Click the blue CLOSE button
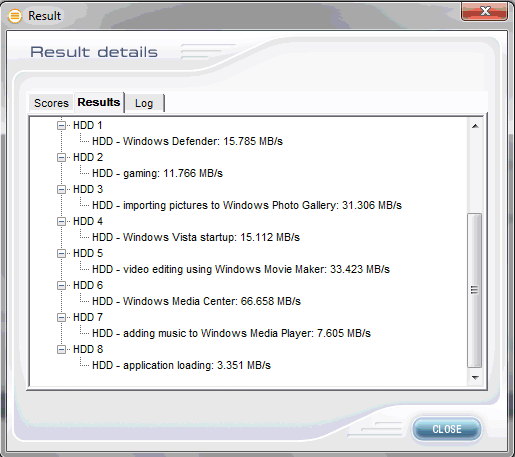Screen dimensions: 515x457 coord(447,429)
